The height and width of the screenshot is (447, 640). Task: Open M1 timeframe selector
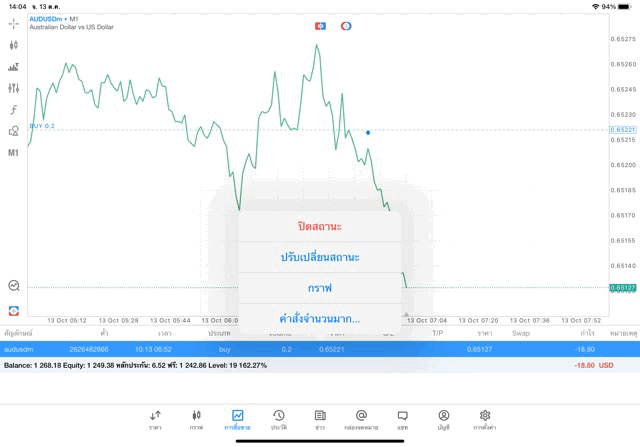click(x=14, y=153)
